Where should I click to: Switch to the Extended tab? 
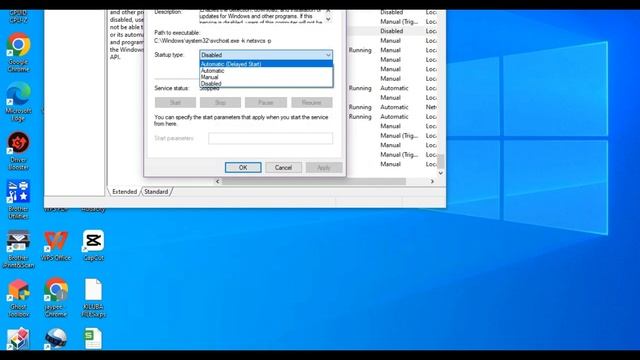click(124, 191)
